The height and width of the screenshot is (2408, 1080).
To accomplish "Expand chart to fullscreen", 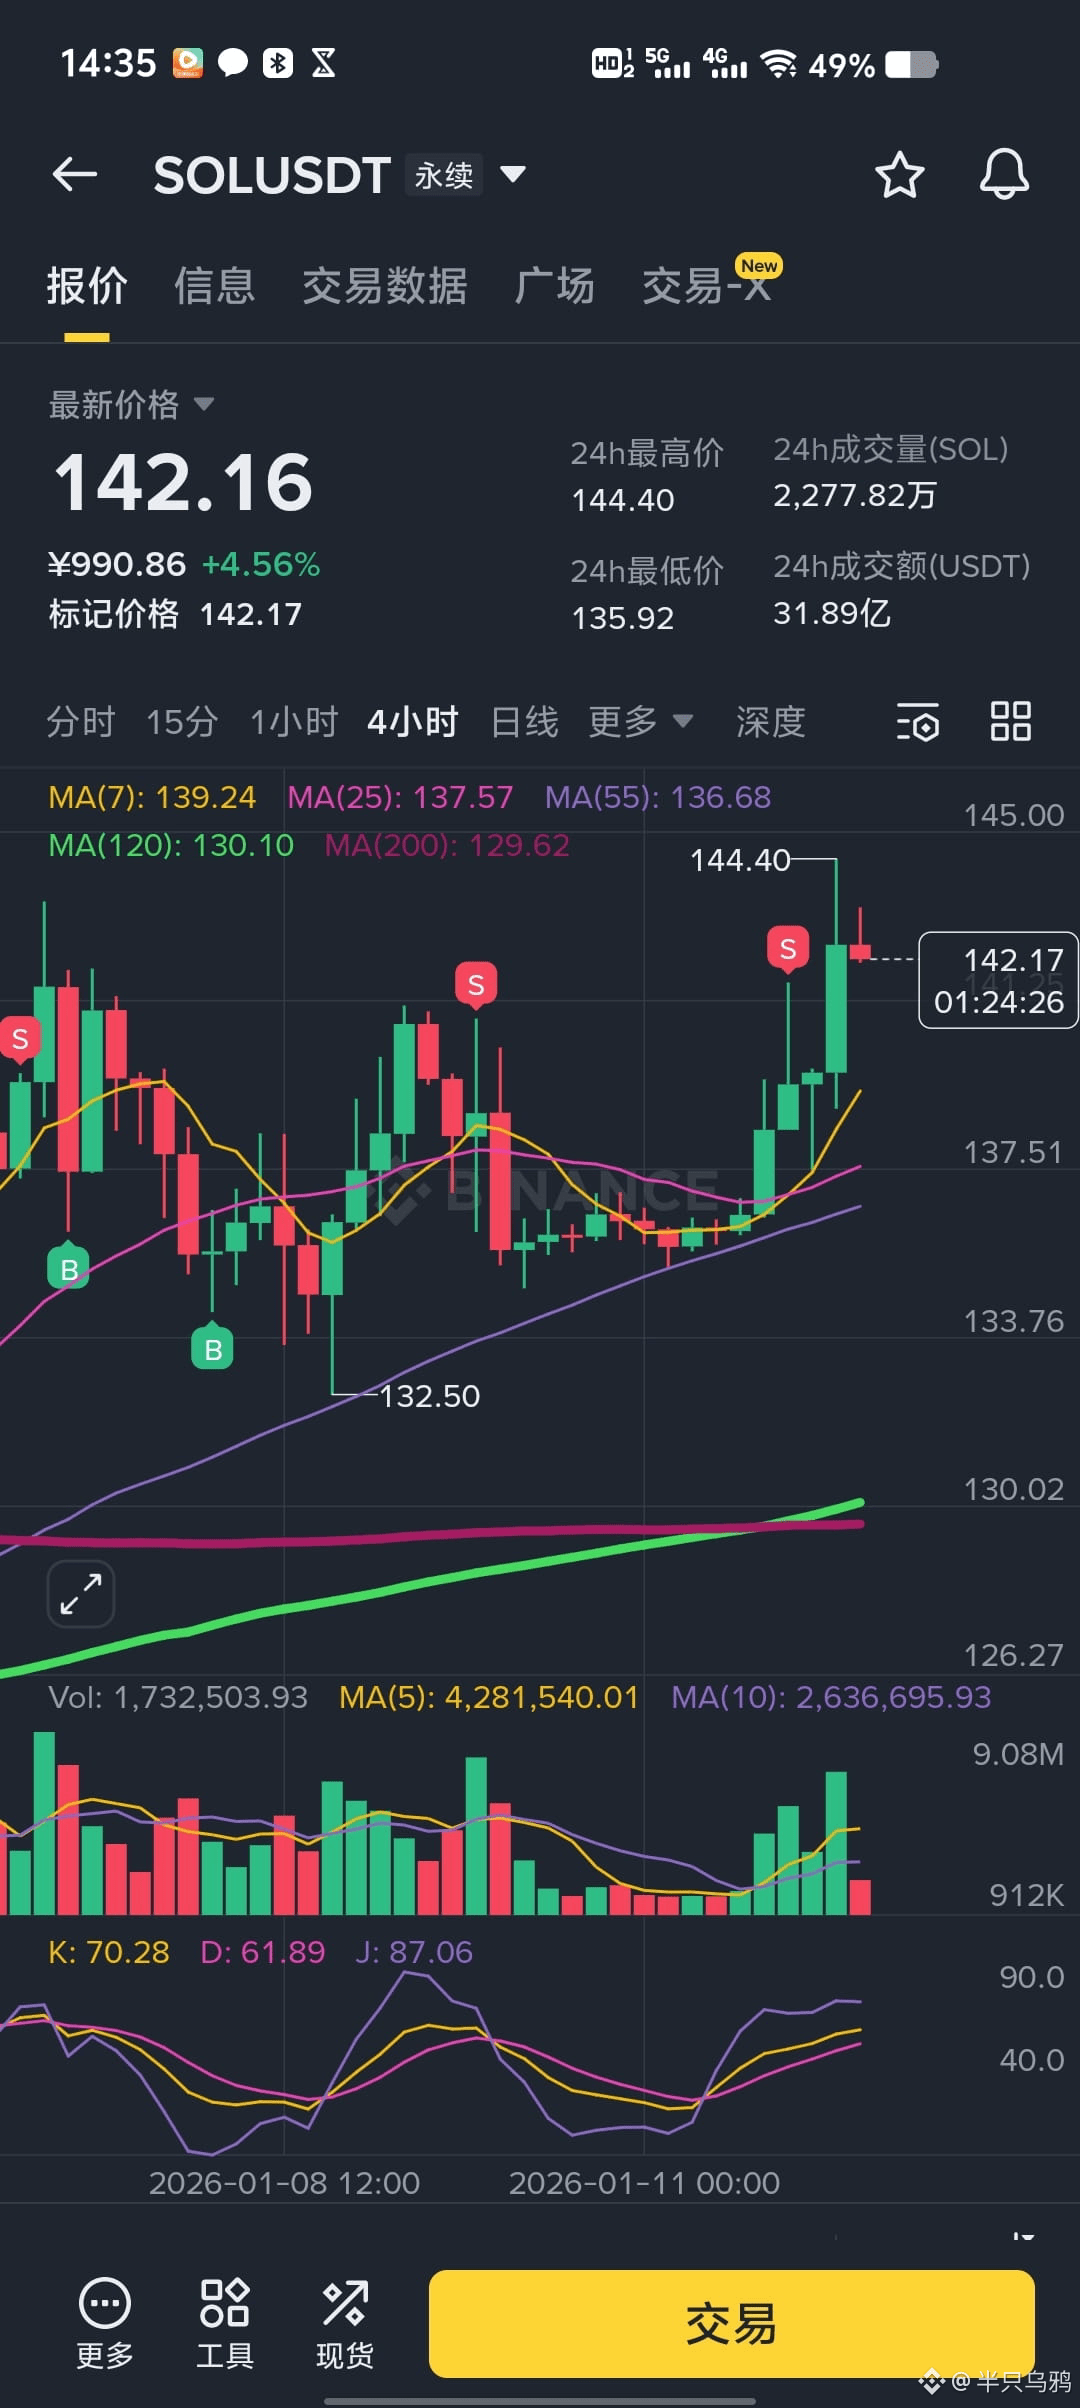I will click(x=81, y=1594).
